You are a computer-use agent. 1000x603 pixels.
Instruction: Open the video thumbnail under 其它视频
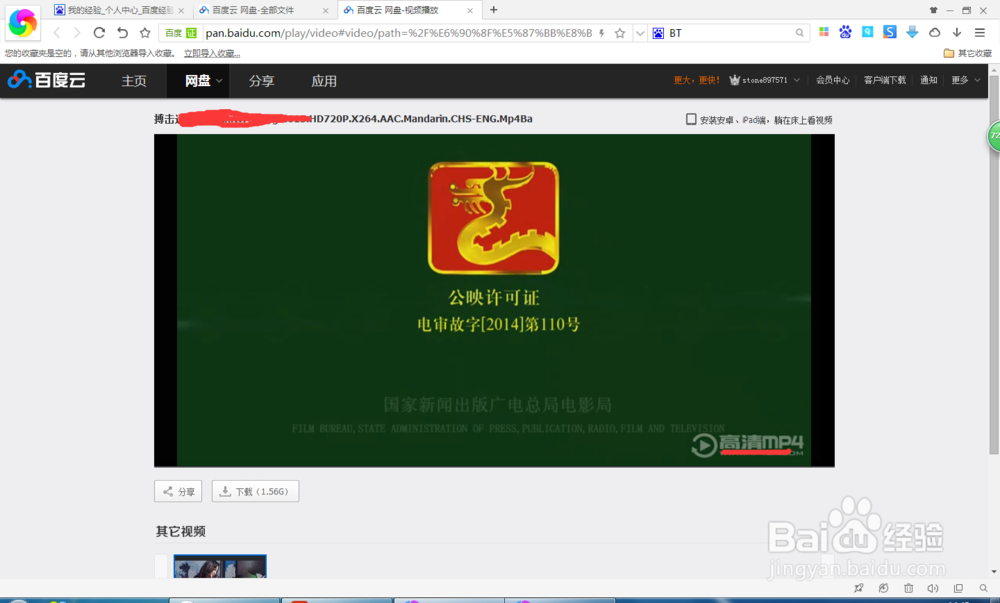(219, 567)
